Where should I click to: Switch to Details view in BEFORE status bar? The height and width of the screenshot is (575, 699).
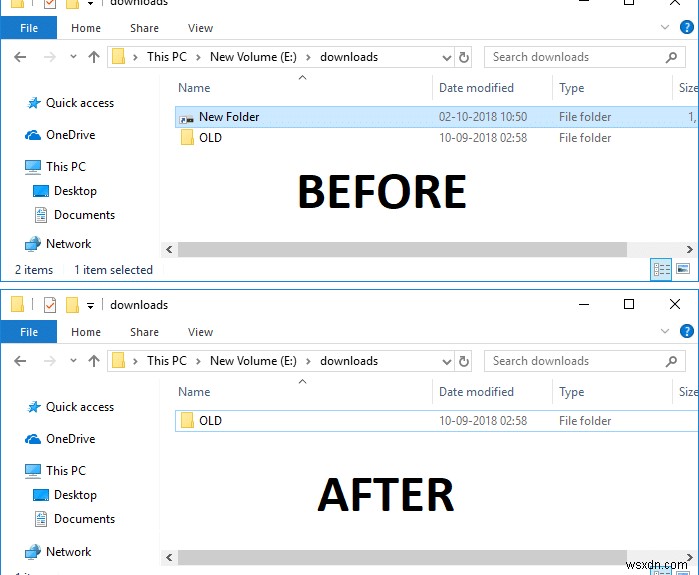pos(662,269)
